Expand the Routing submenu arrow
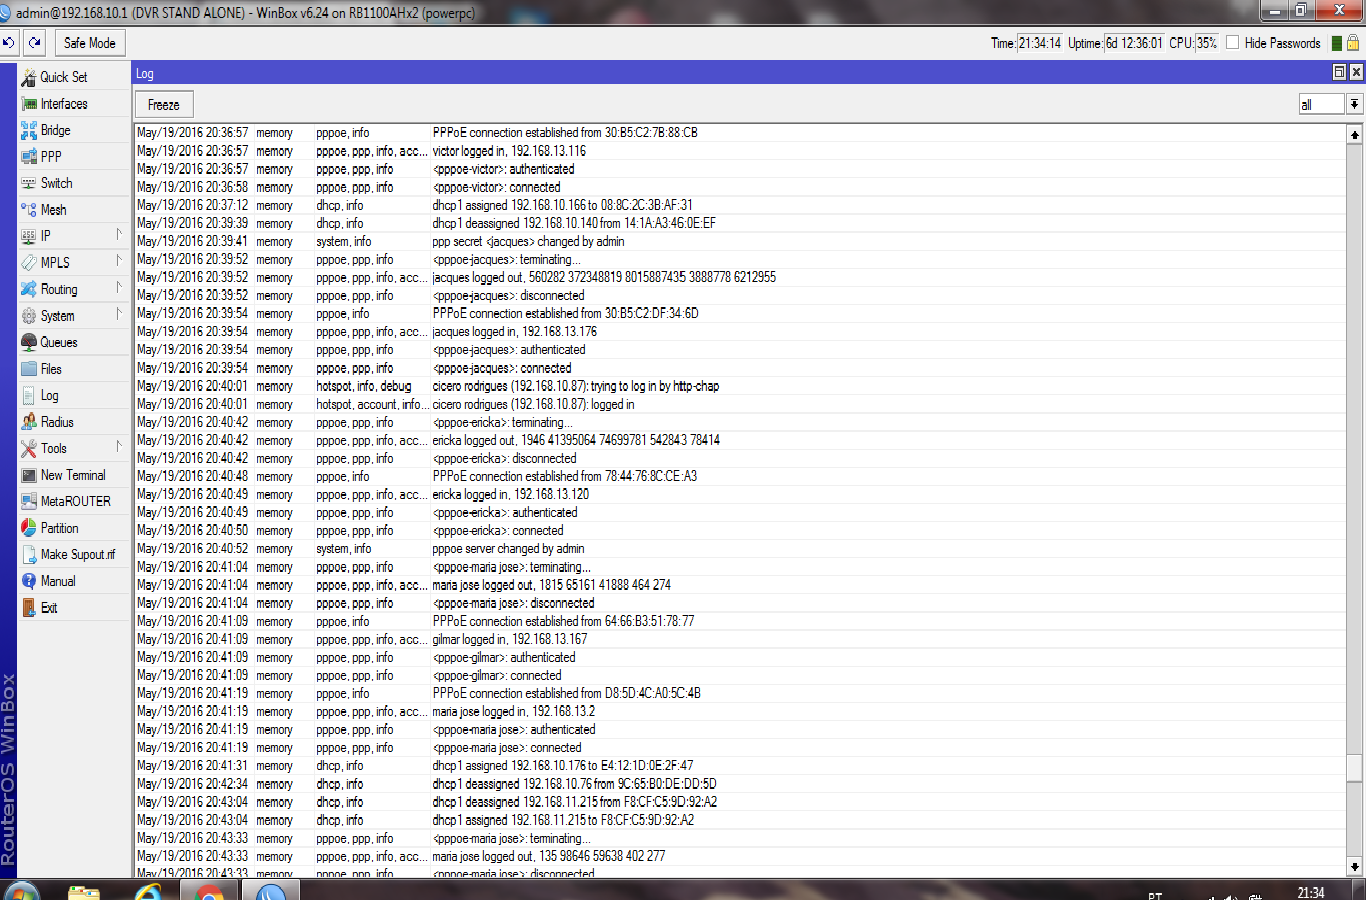The image size is (1366, 900). tap(119, 288)
